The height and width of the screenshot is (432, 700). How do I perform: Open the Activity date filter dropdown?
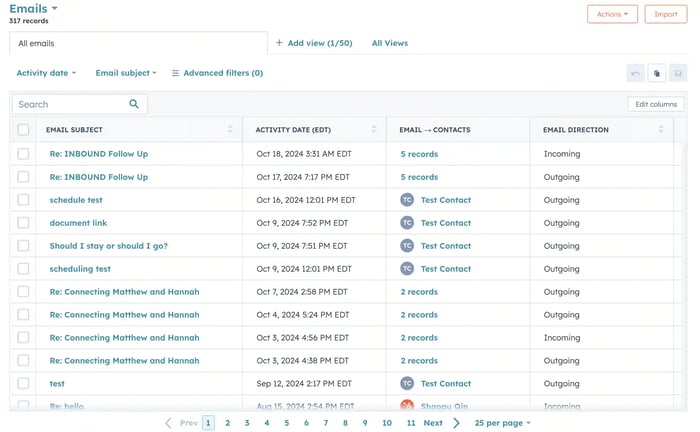click(46, 73)
